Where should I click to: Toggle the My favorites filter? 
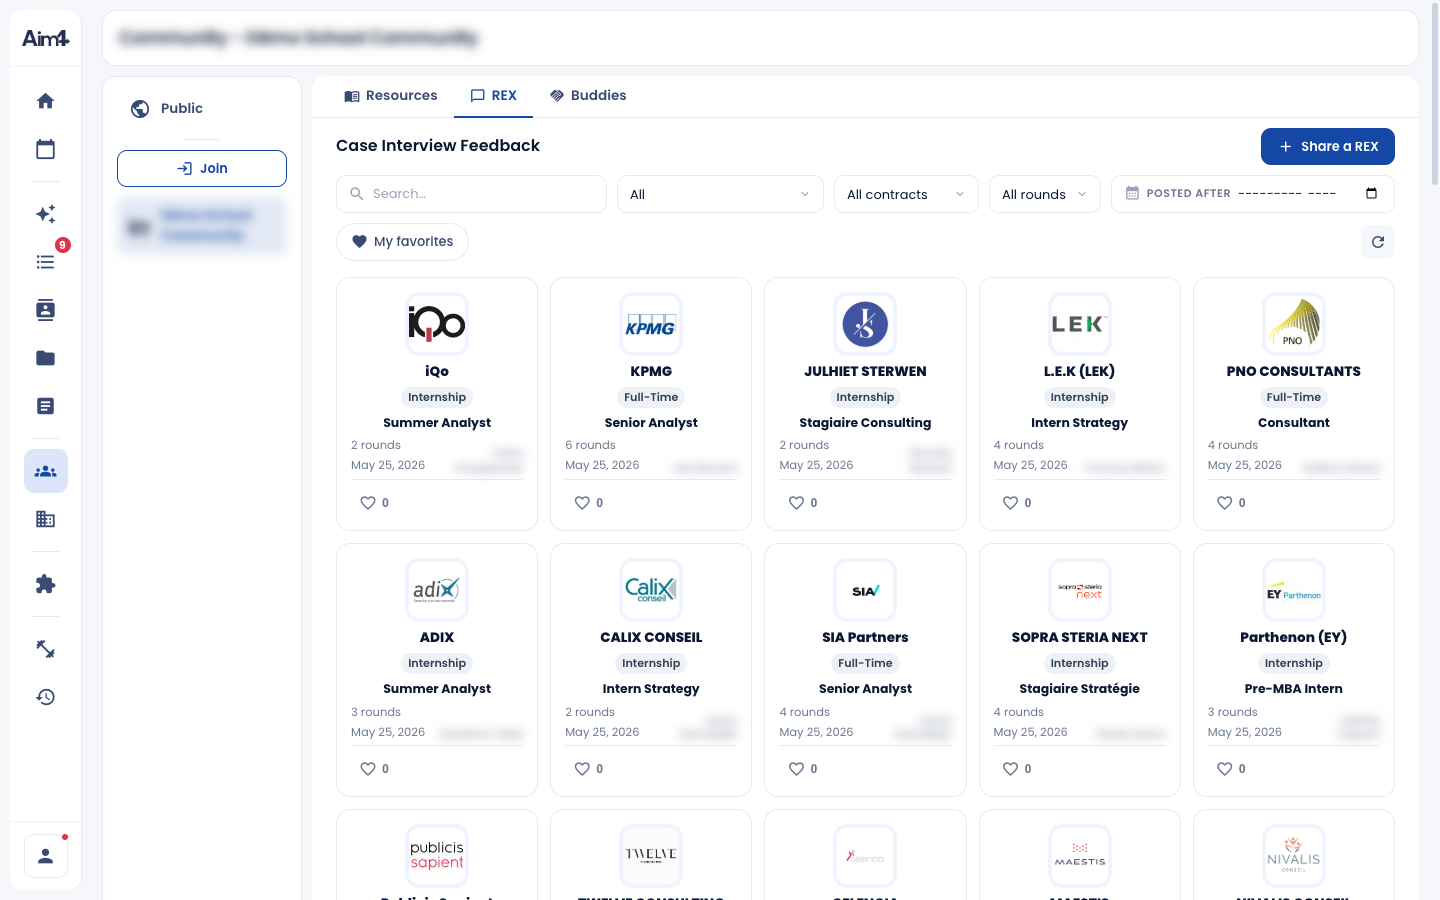pos(402,242)
